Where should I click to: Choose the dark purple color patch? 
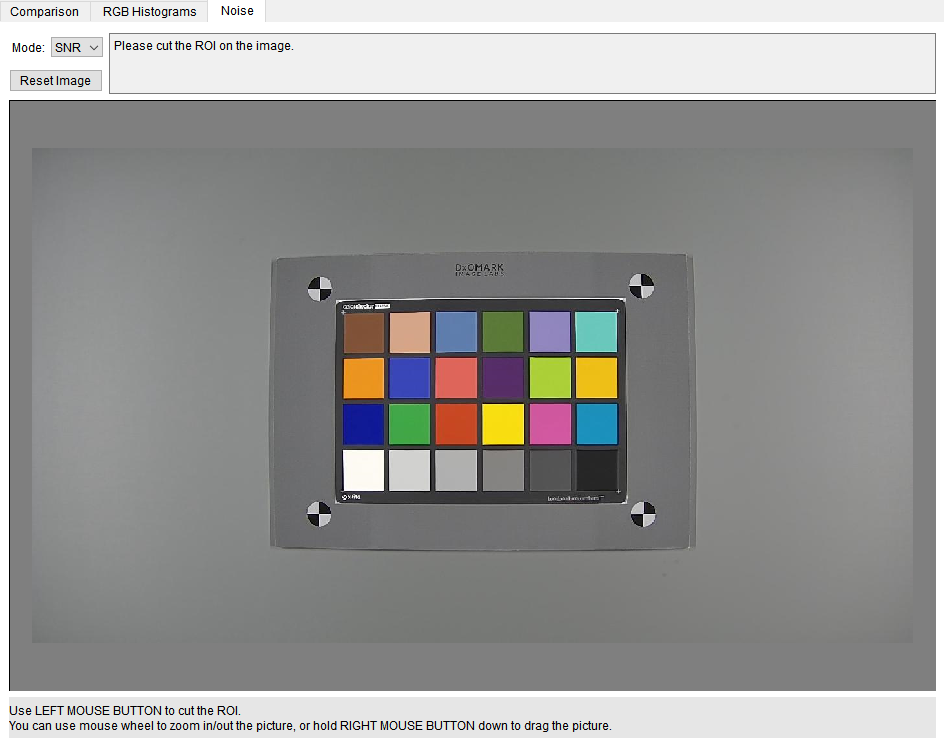pos(503,378)
